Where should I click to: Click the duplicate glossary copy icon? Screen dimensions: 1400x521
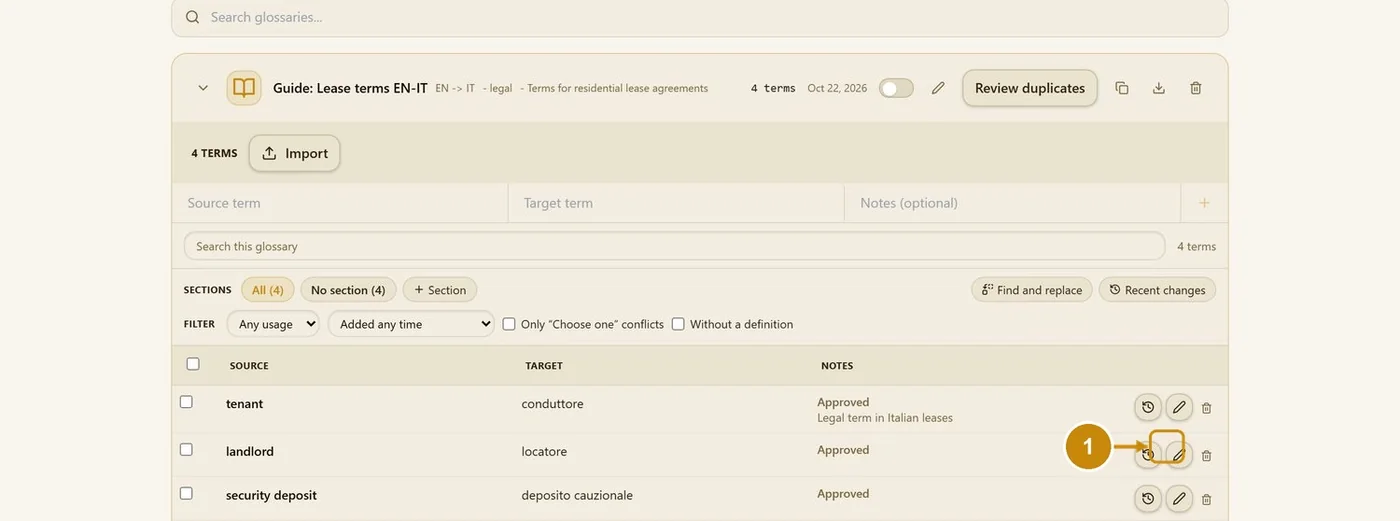1122,88
